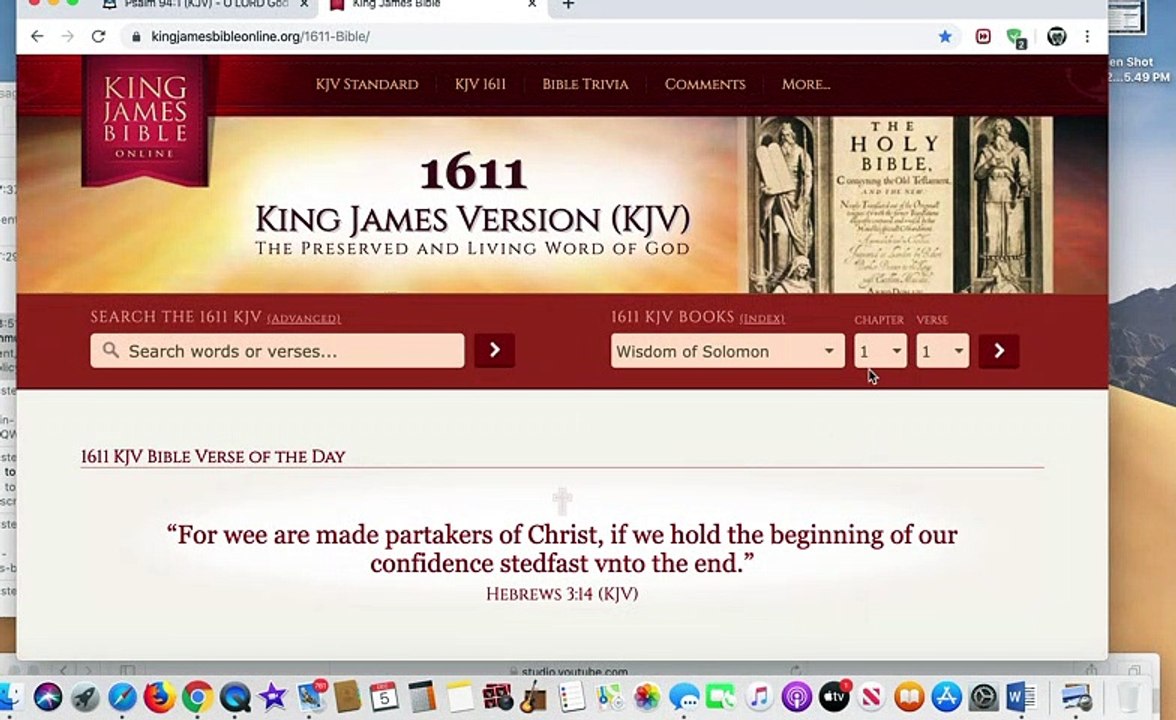Click the verse of the day quote text

pos(562,549)
